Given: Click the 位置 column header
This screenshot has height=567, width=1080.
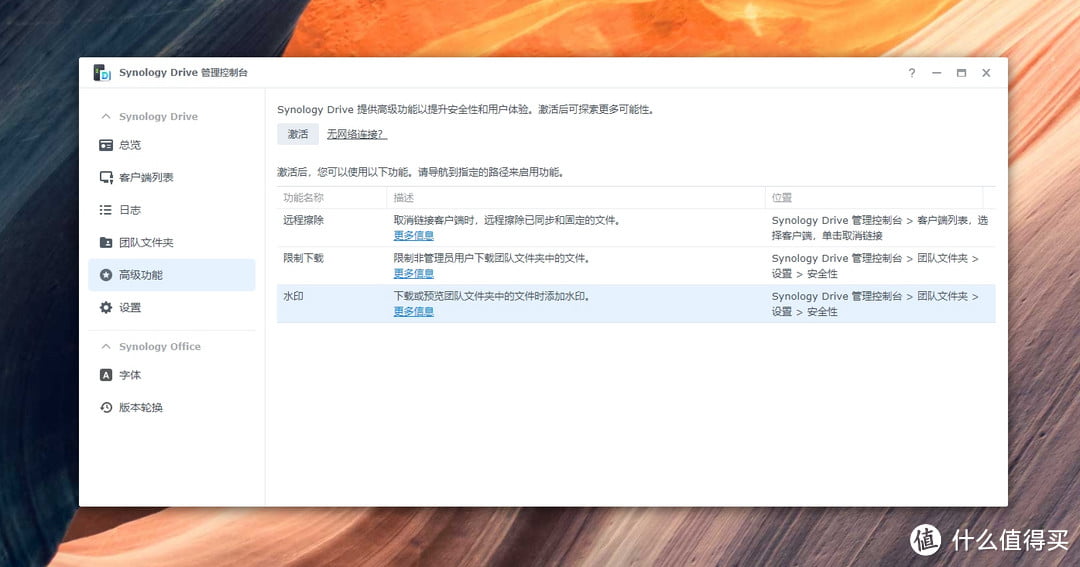Looking at the screenshot, I should coord(874,198).
